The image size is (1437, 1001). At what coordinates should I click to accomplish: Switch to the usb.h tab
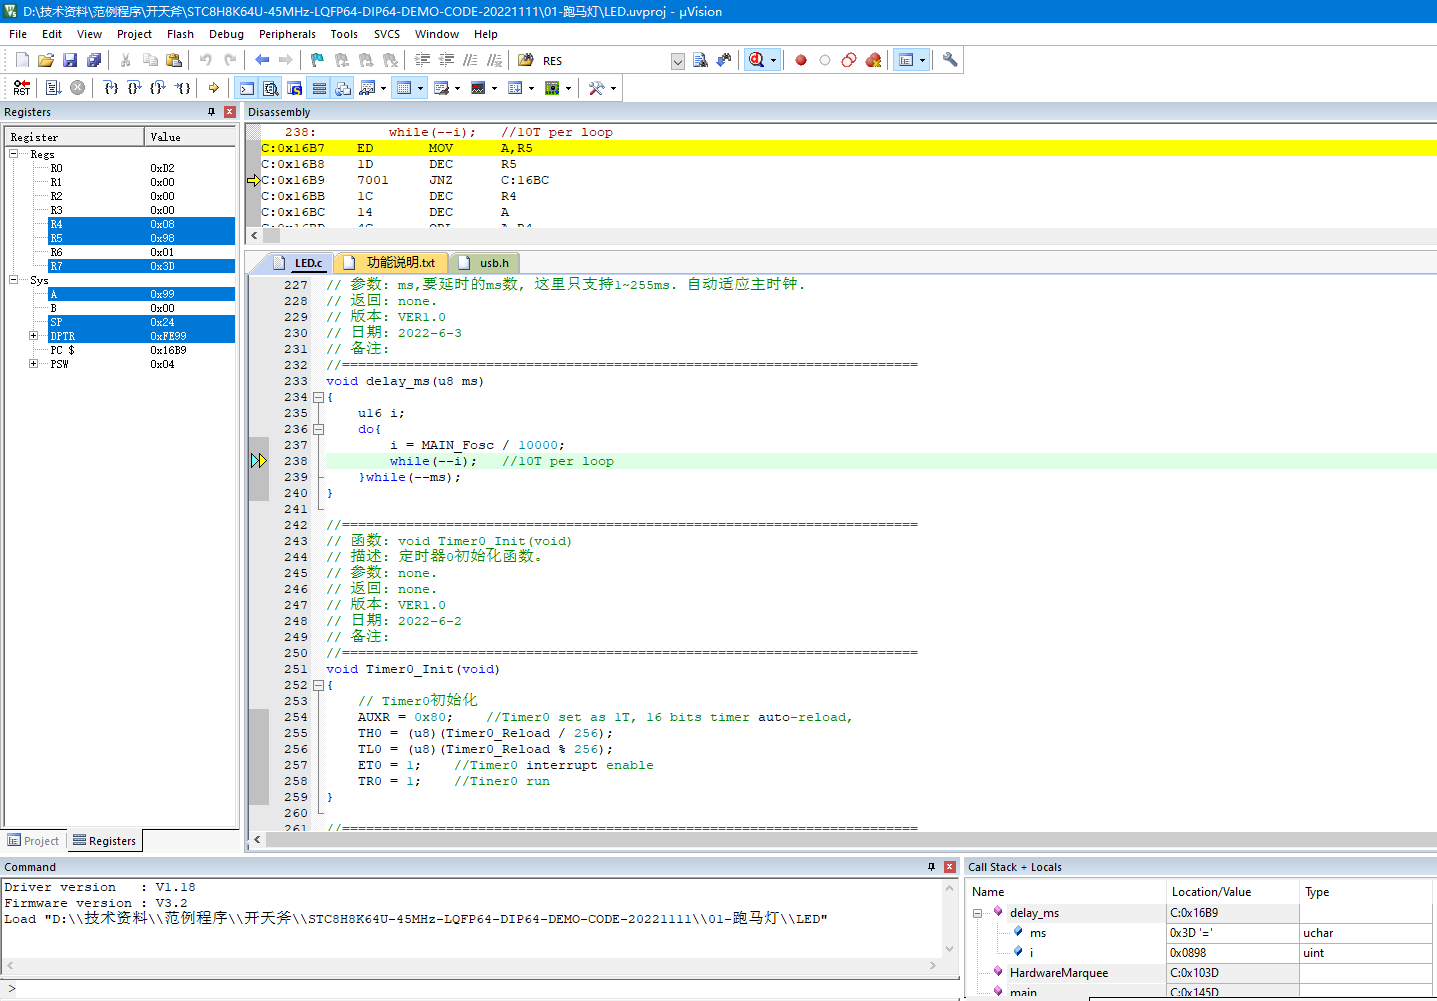click(x=485, y=263)
